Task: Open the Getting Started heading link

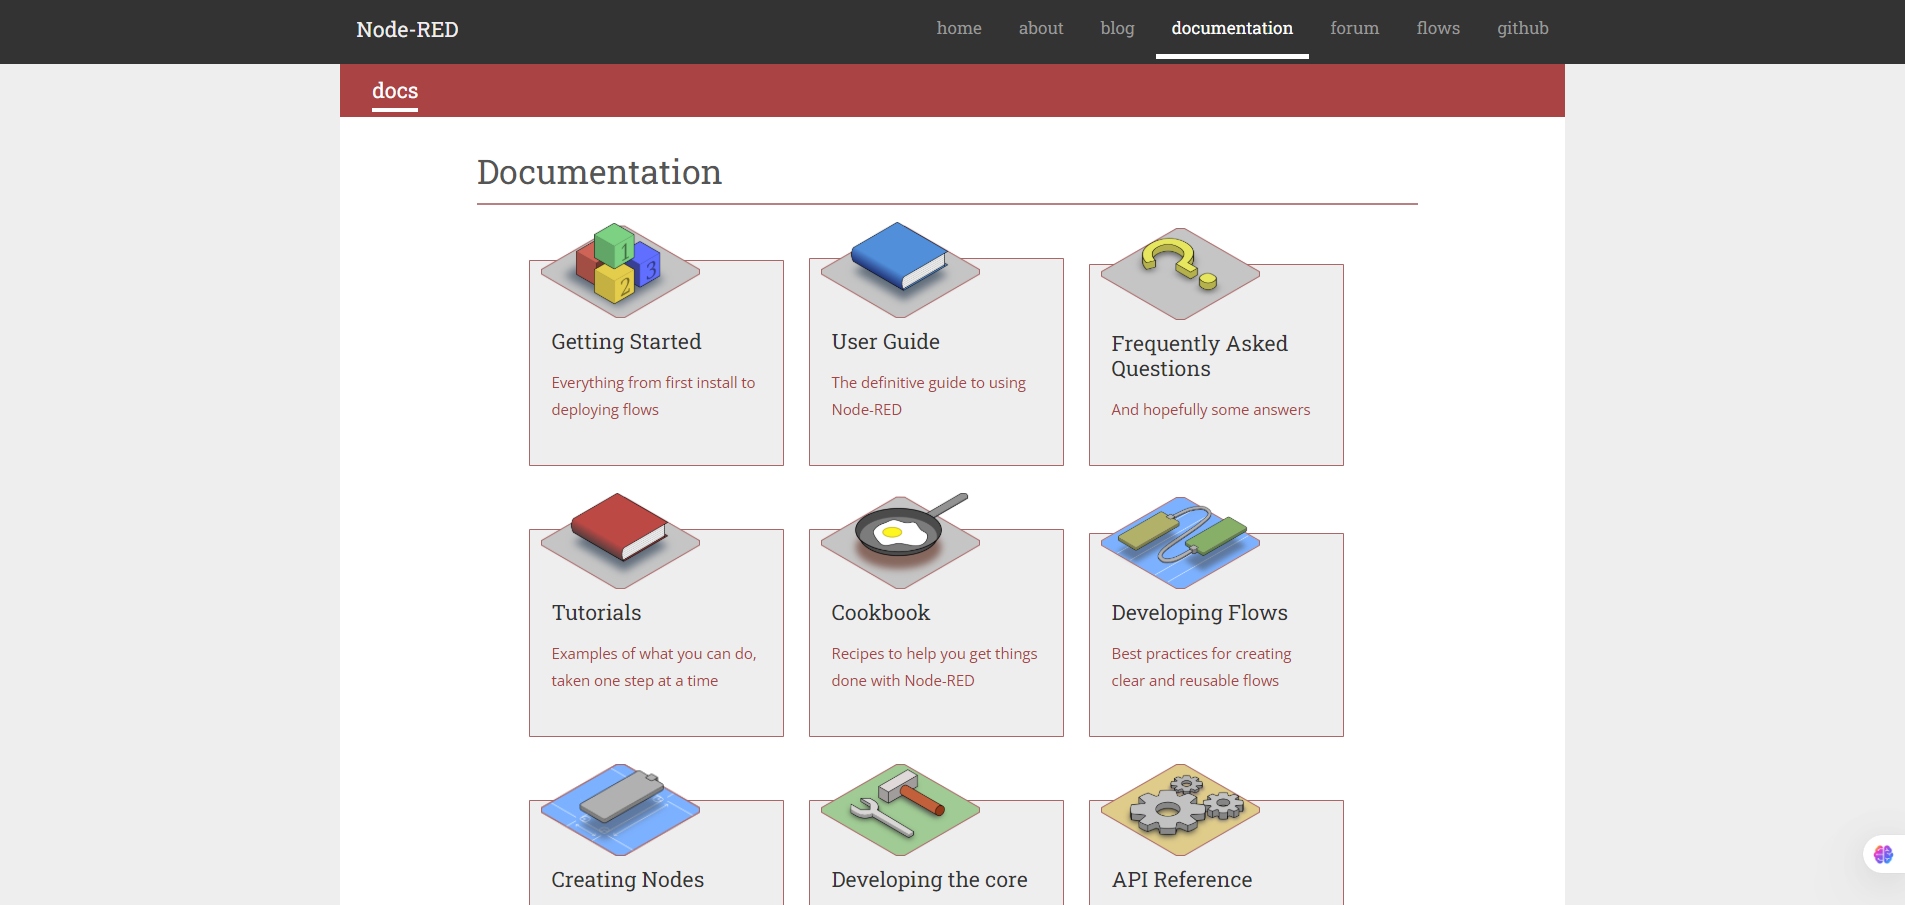Action: click(x=626, y=342)
